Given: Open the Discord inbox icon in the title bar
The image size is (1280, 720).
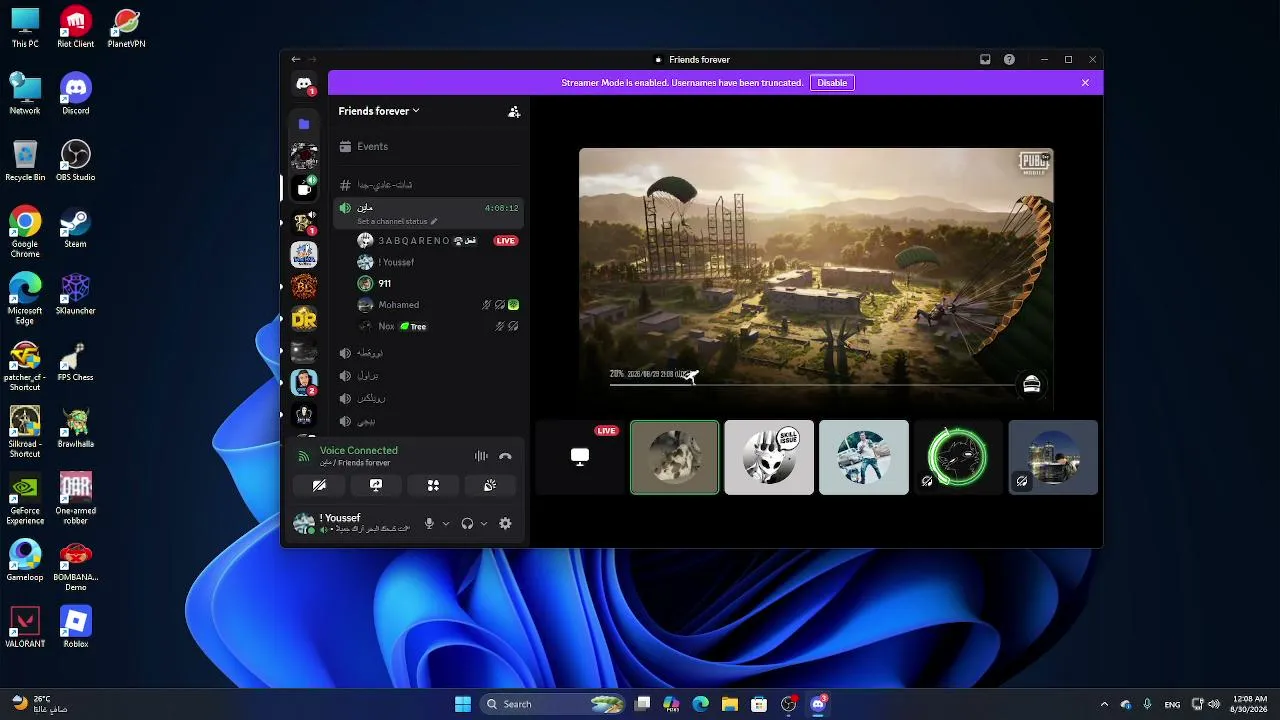Looking at the screenshot, I should click(985, 60).
